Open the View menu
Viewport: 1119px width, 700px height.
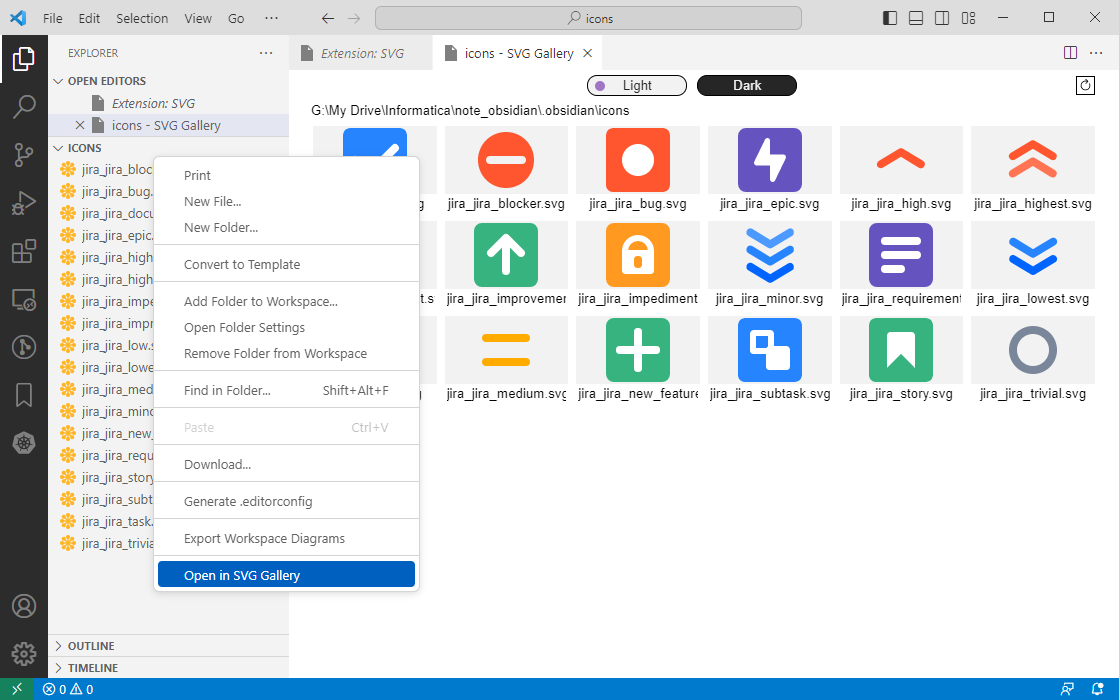tap(198, 19)
